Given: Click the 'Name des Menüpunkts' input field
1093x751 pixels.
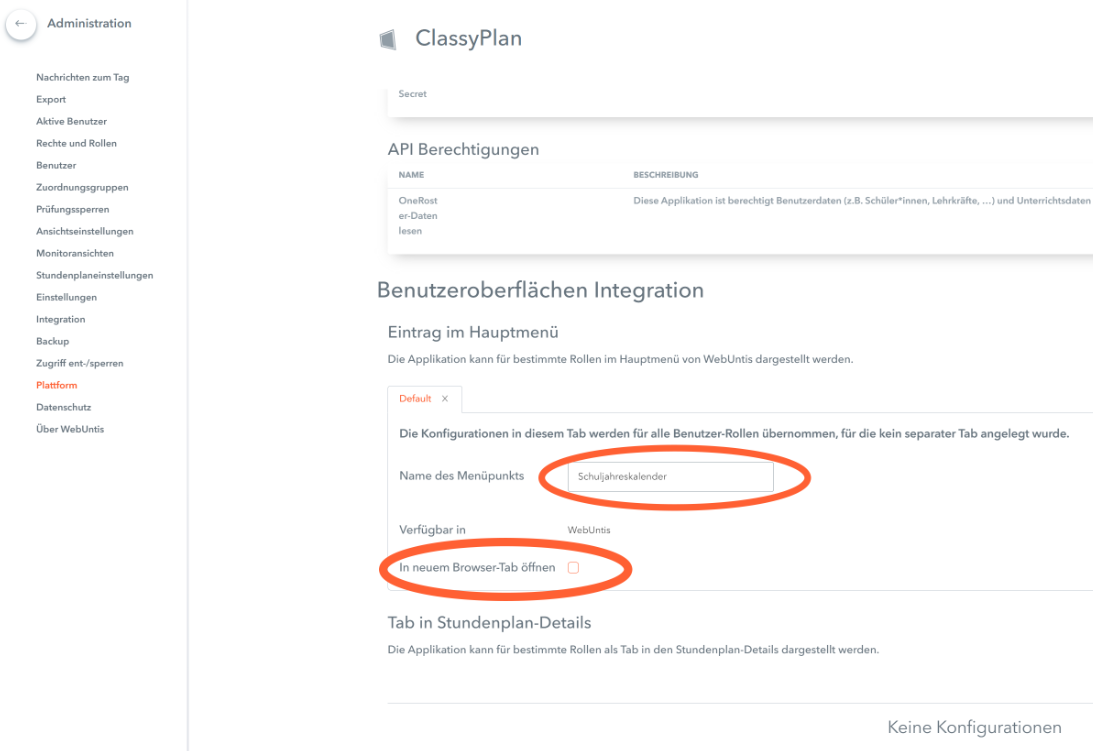Looking at the screenshot, I should pyautogui.click(x=671, y=476).
